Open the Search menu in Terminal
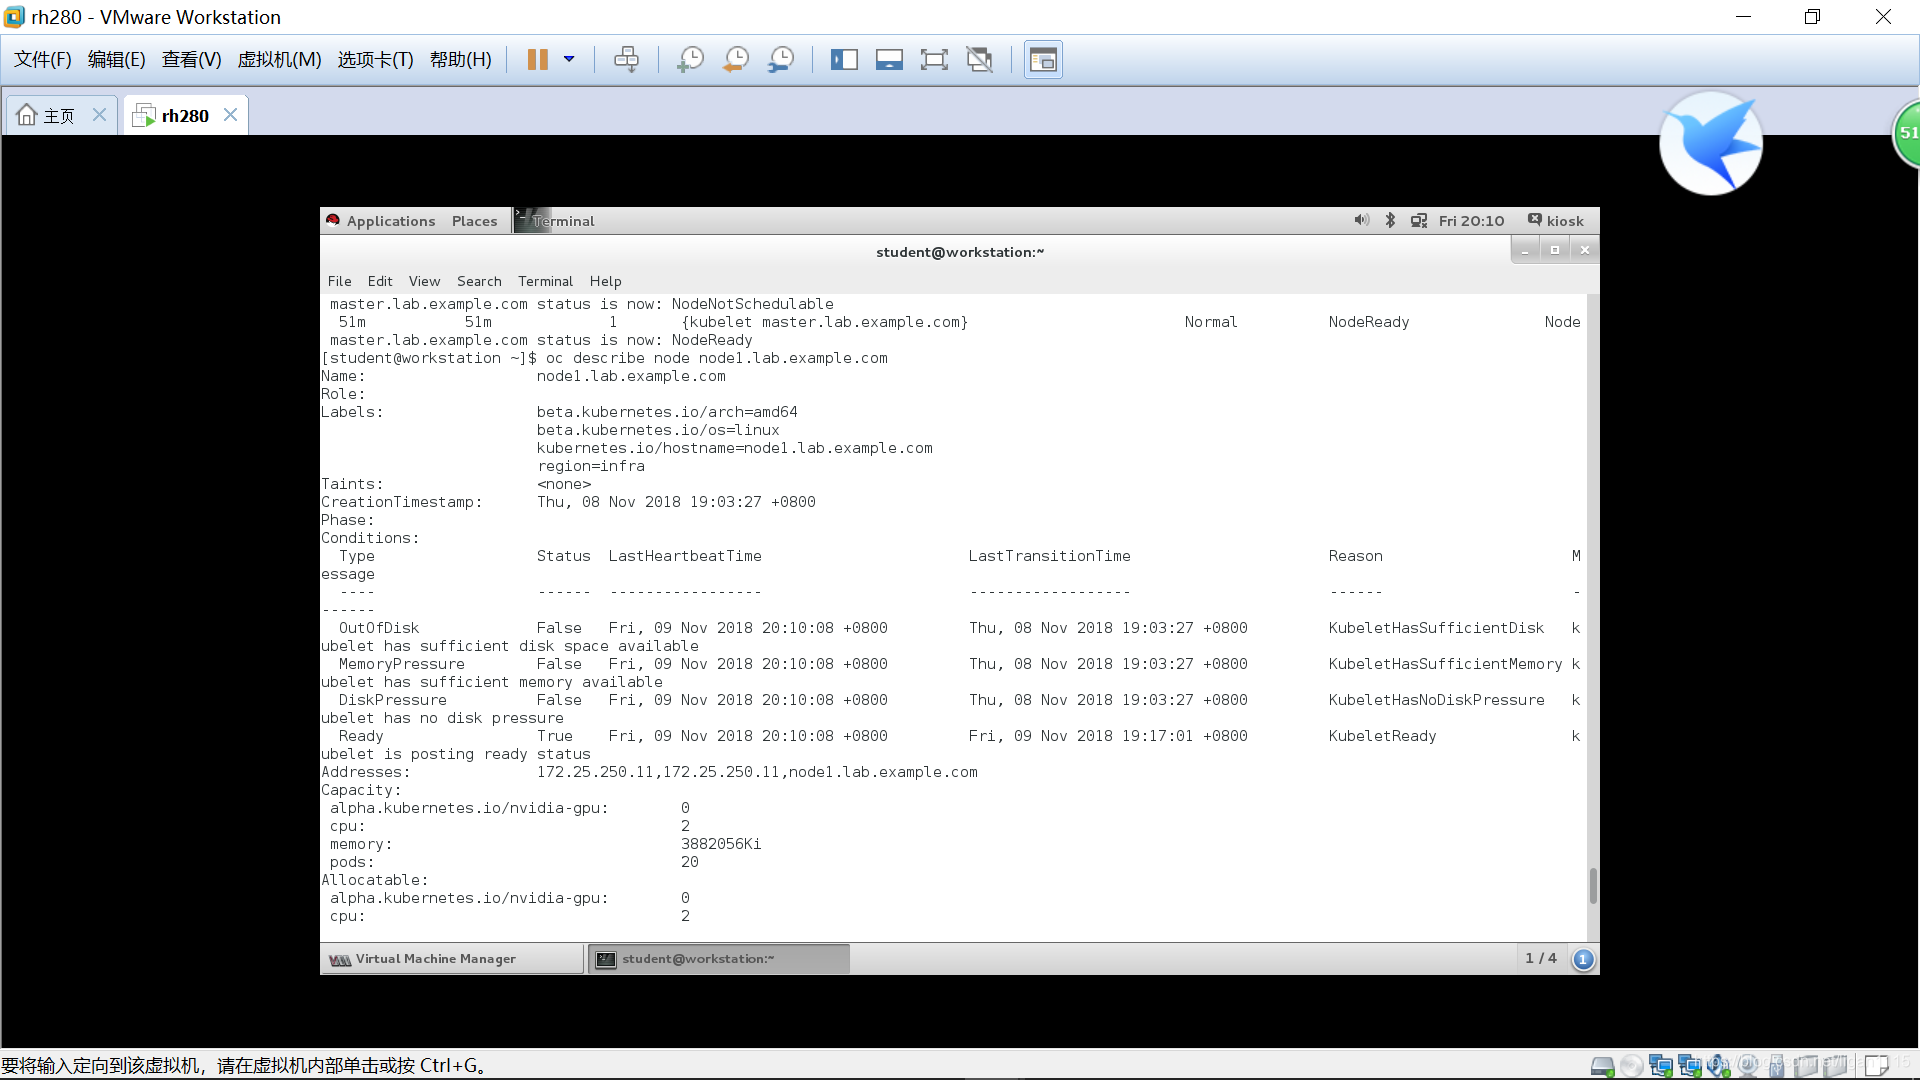The height and width of the screenshot is (1080, 1920). (479, 281)
